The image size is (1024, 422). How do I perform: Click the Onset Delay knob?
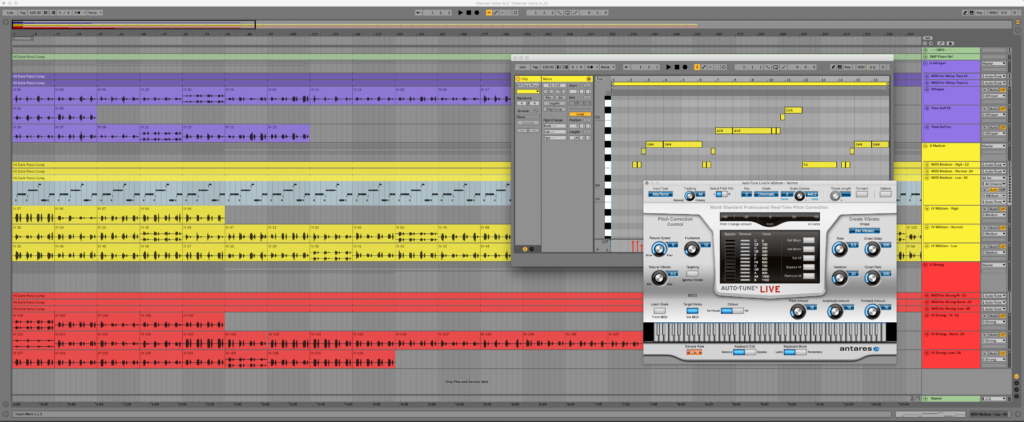871,249
